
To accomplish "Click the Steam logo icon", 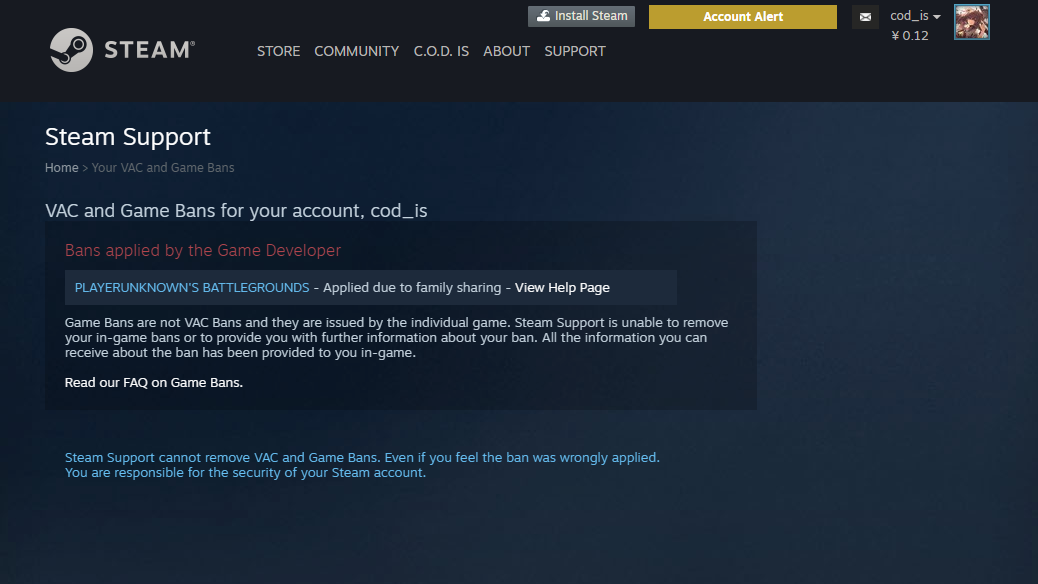I will 71,50.
